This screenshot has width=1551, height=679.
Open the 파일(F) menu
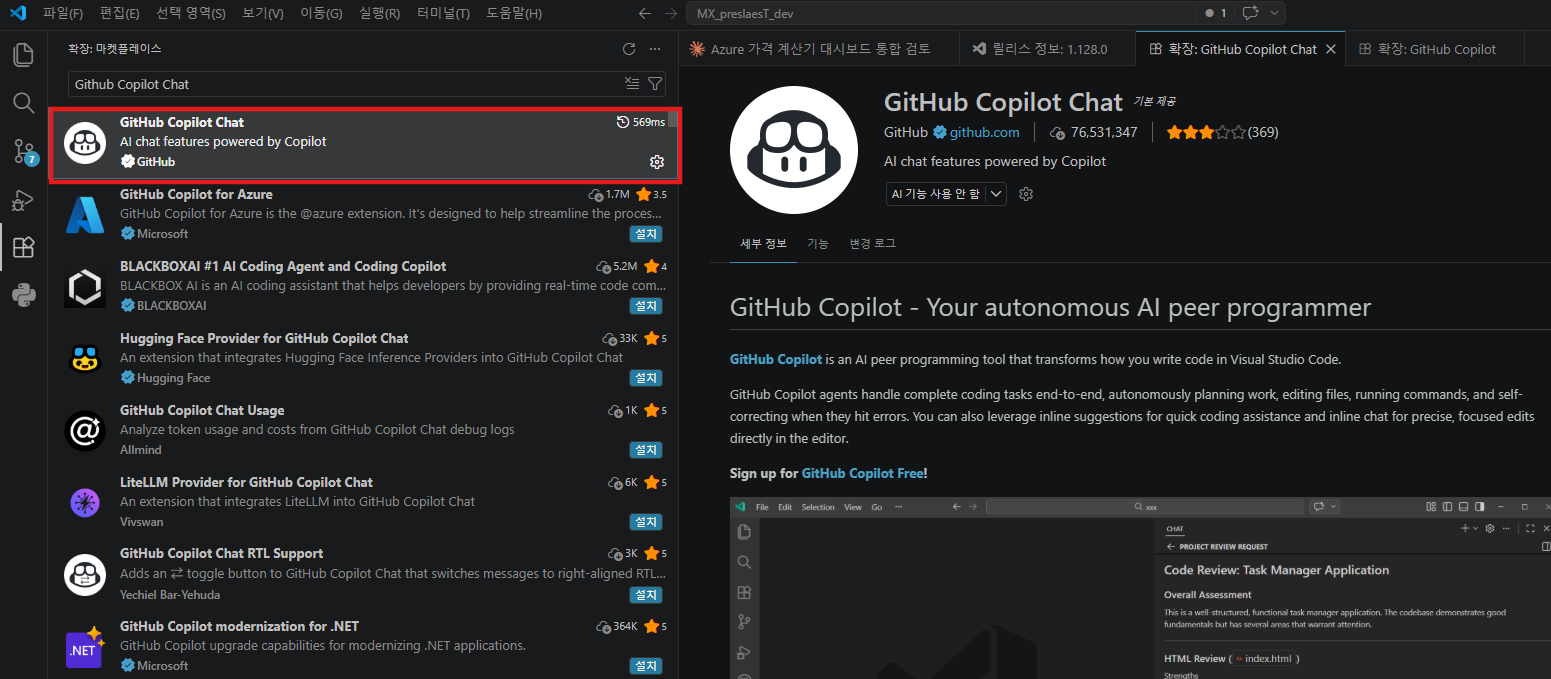click(62, 14)
